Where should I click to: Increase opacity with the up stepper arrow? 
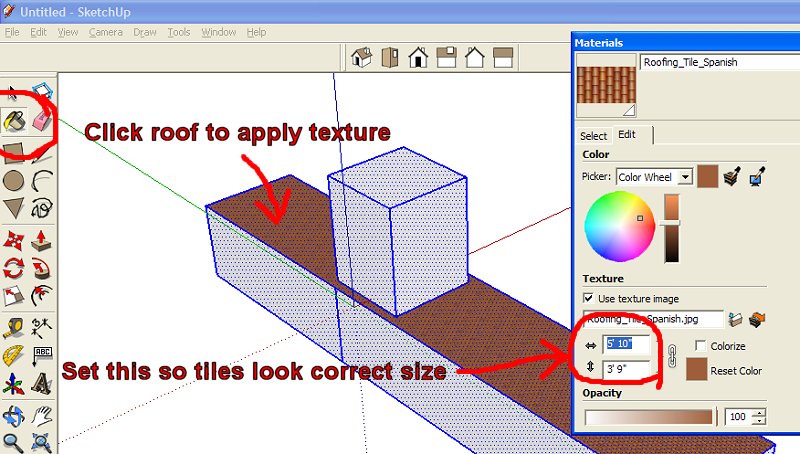(760, 412)
